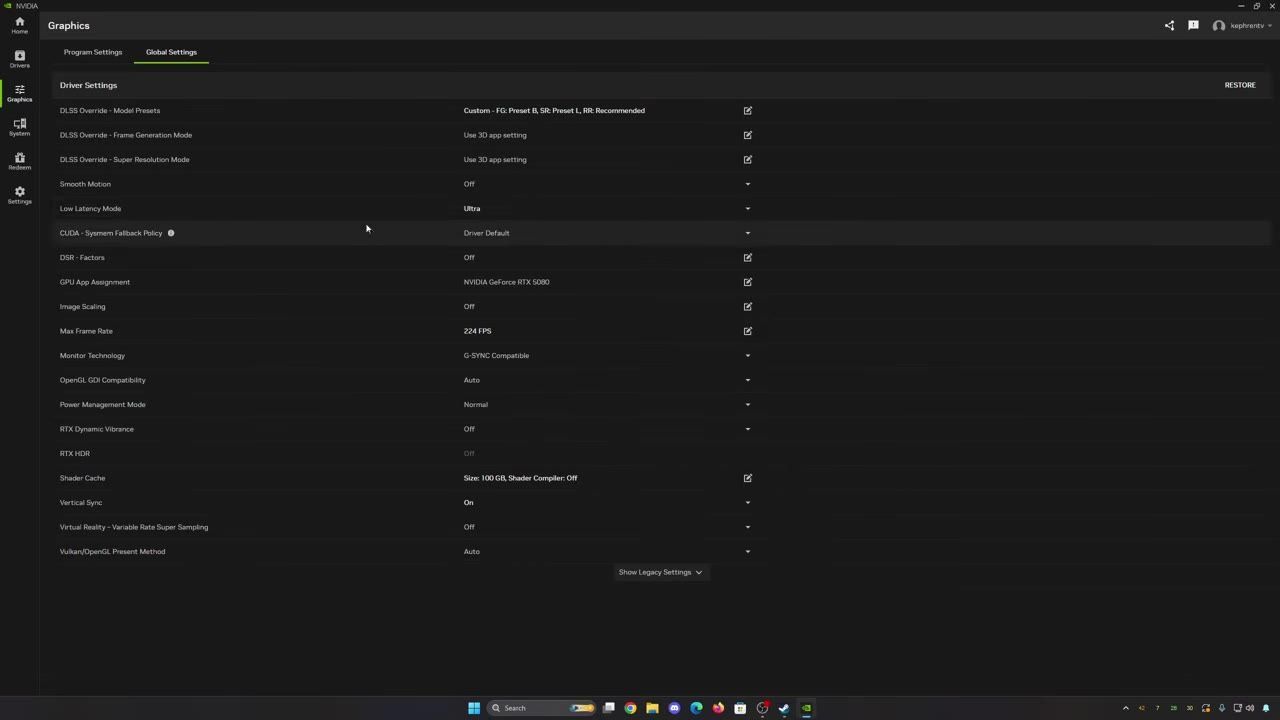Viewport: 1280px width, 720px height.
Task: Edit GPU App Assignment setting
Action: tap(747, 282)
